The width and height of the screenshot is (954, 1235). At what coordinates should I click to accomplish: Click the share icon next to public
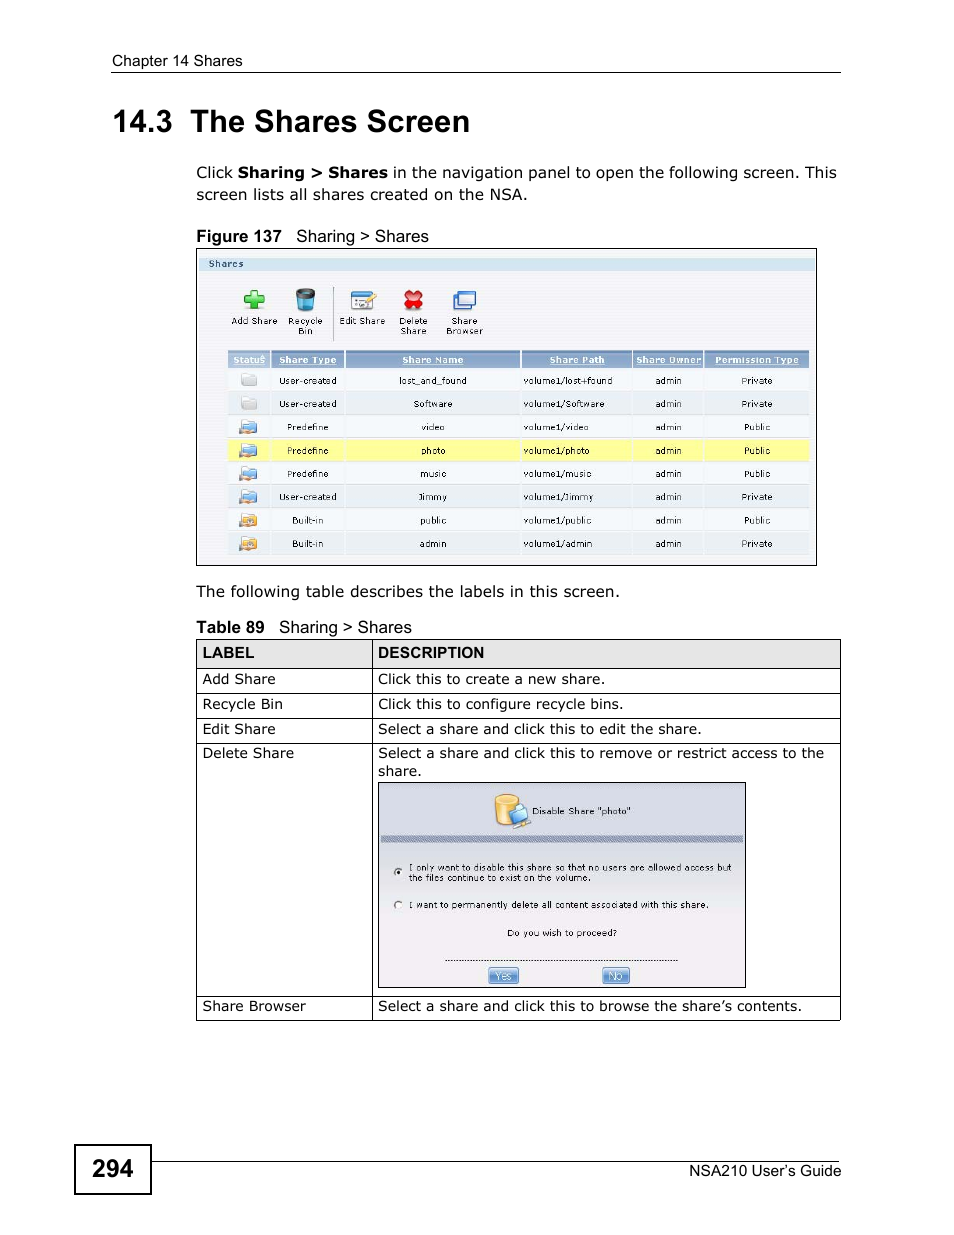[x=248, y=519]
